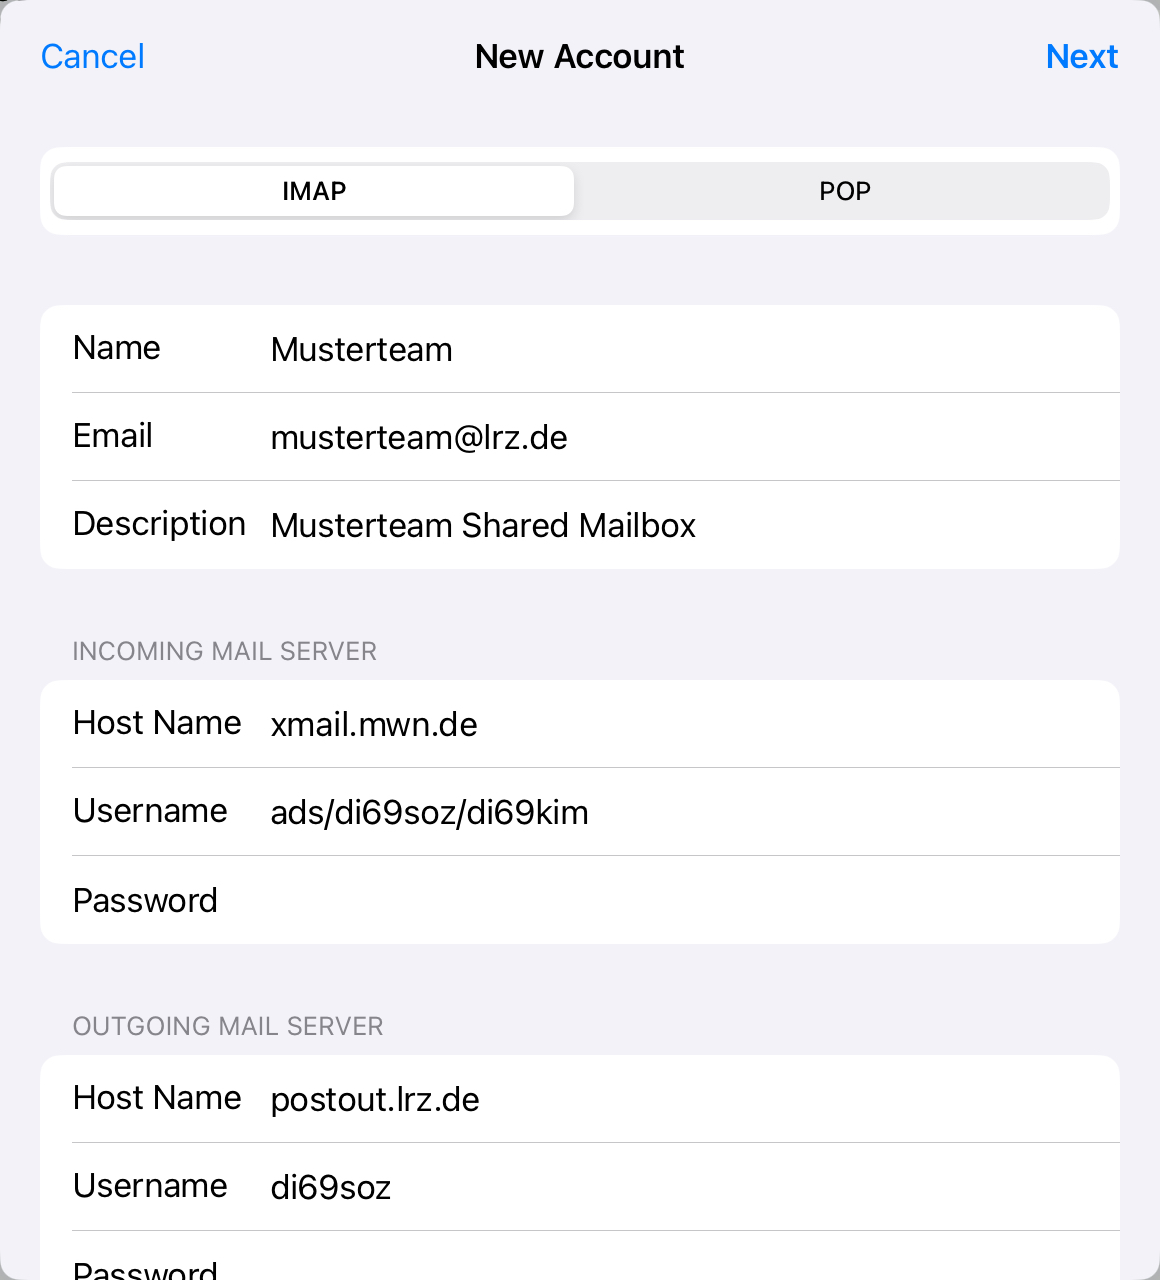Tap the Description row label
1160x1280 pixels.
[159, 524]
